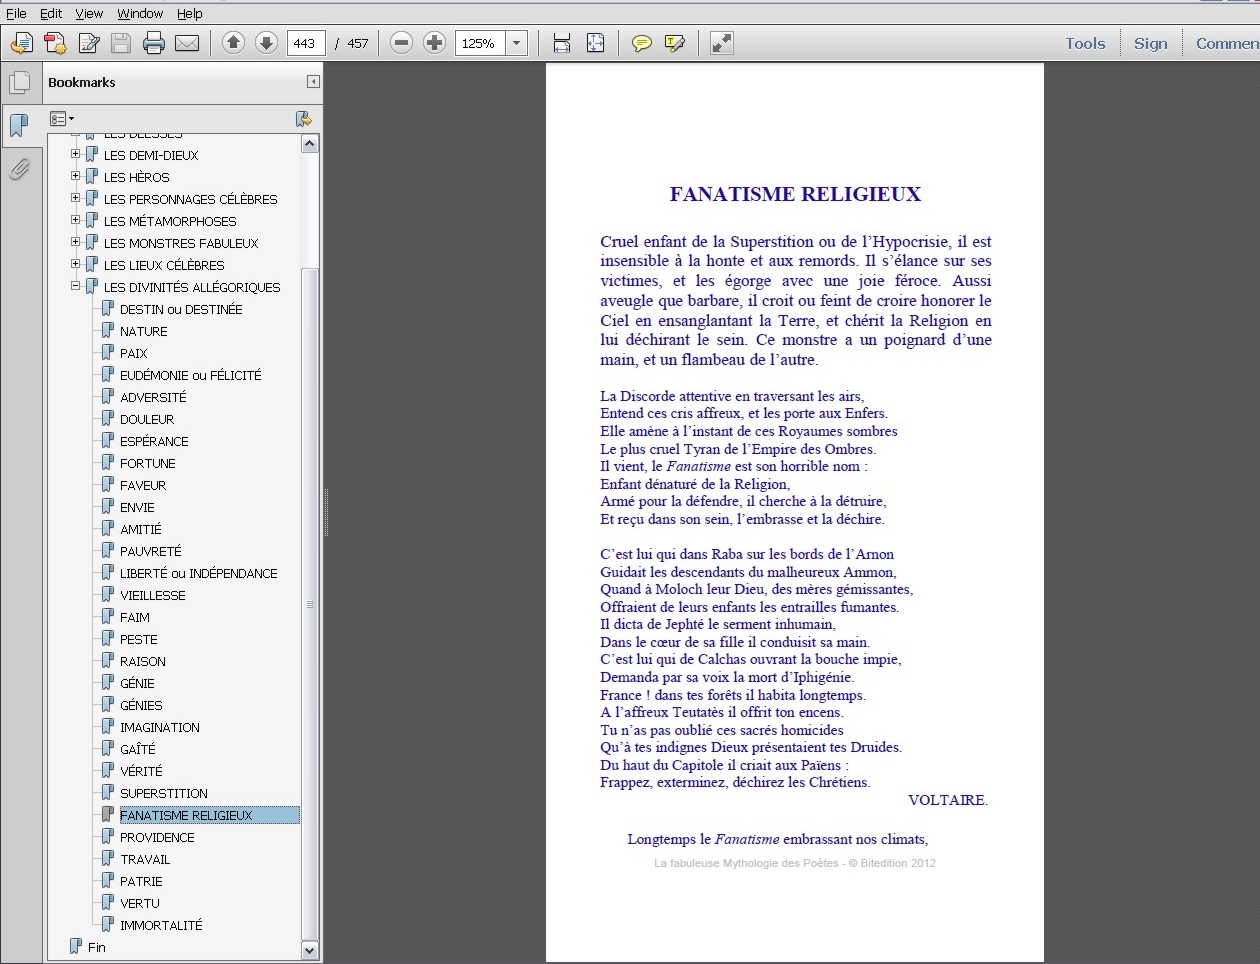
Task: Jump to the DOULEUR bookmark
Action: 147,419
